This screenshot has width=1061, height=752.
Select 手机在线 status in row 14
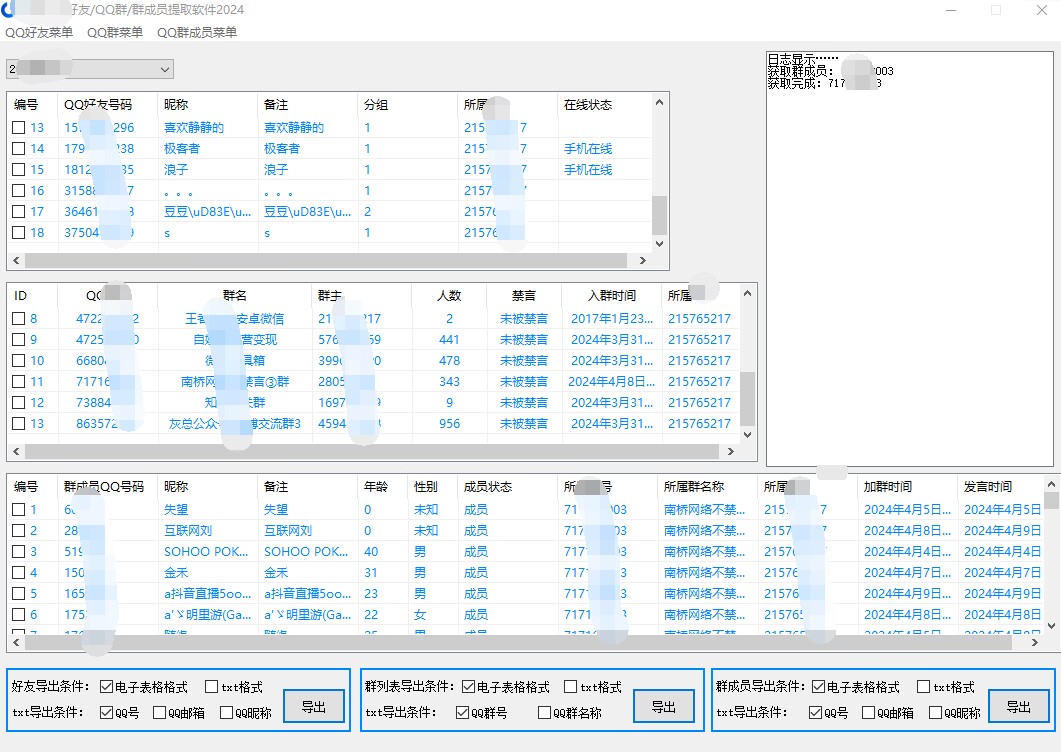(x=588, y=148)
